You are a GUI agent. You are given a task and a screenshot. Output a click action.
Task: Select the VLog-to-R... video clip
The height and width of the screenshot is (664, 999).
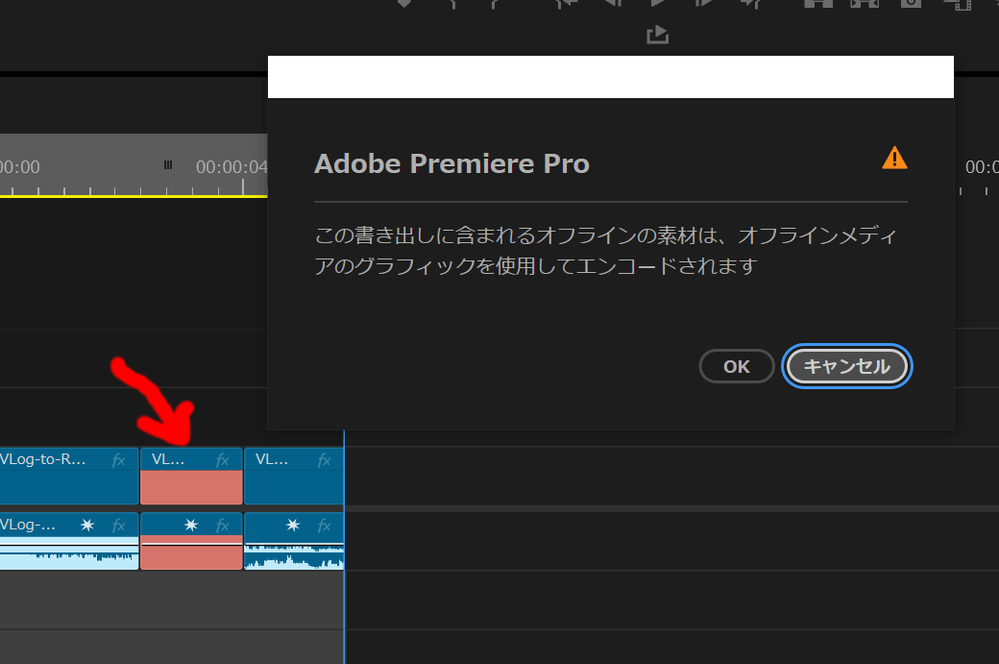click(69, 476)
